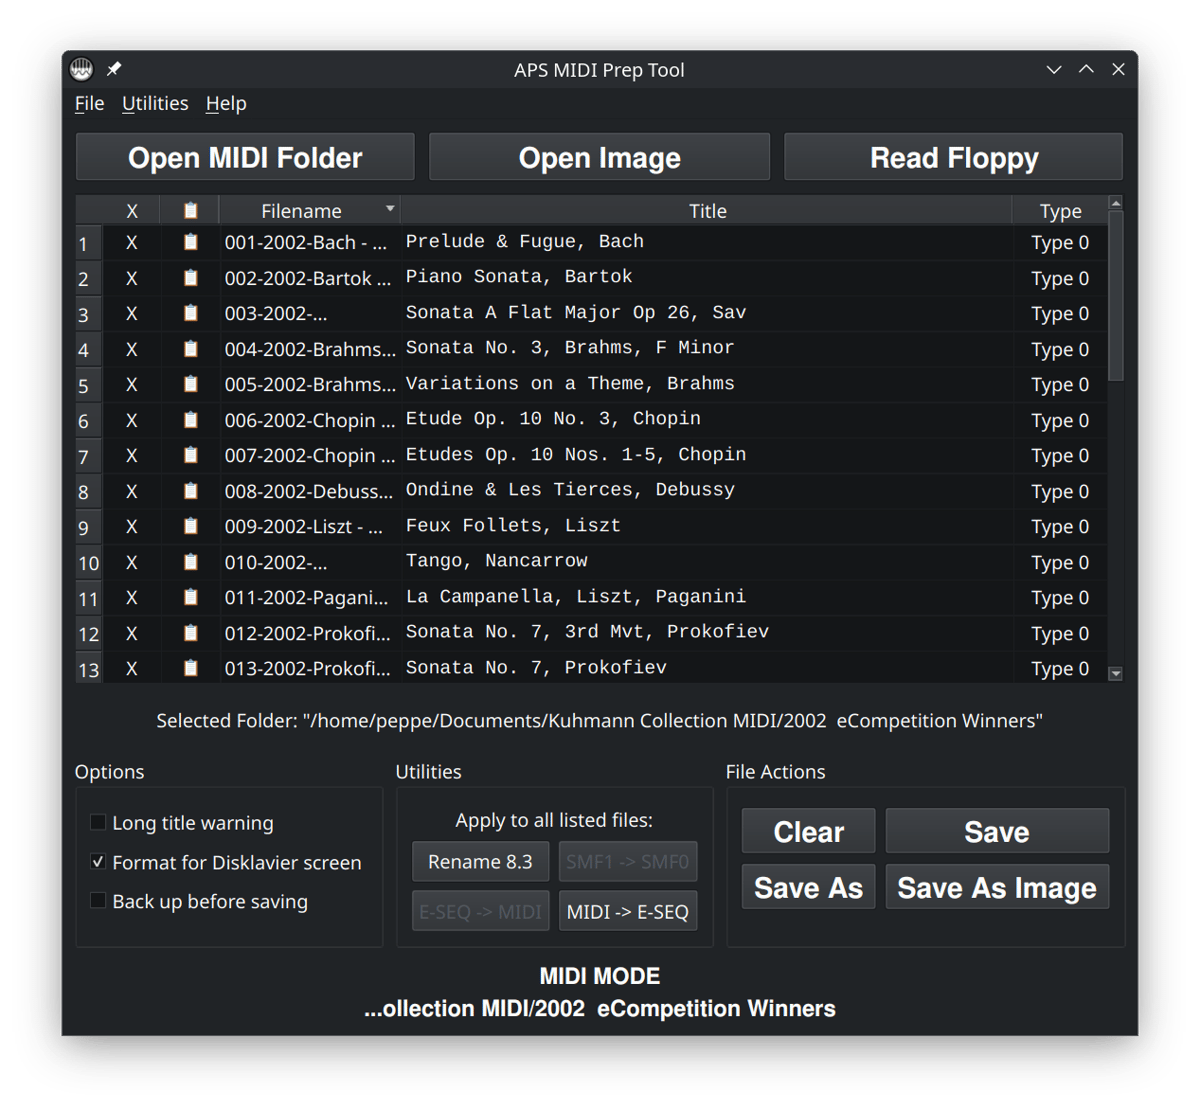1200x1109 pixels.
Task: Open the File menu
Action: tap(89, 103)
